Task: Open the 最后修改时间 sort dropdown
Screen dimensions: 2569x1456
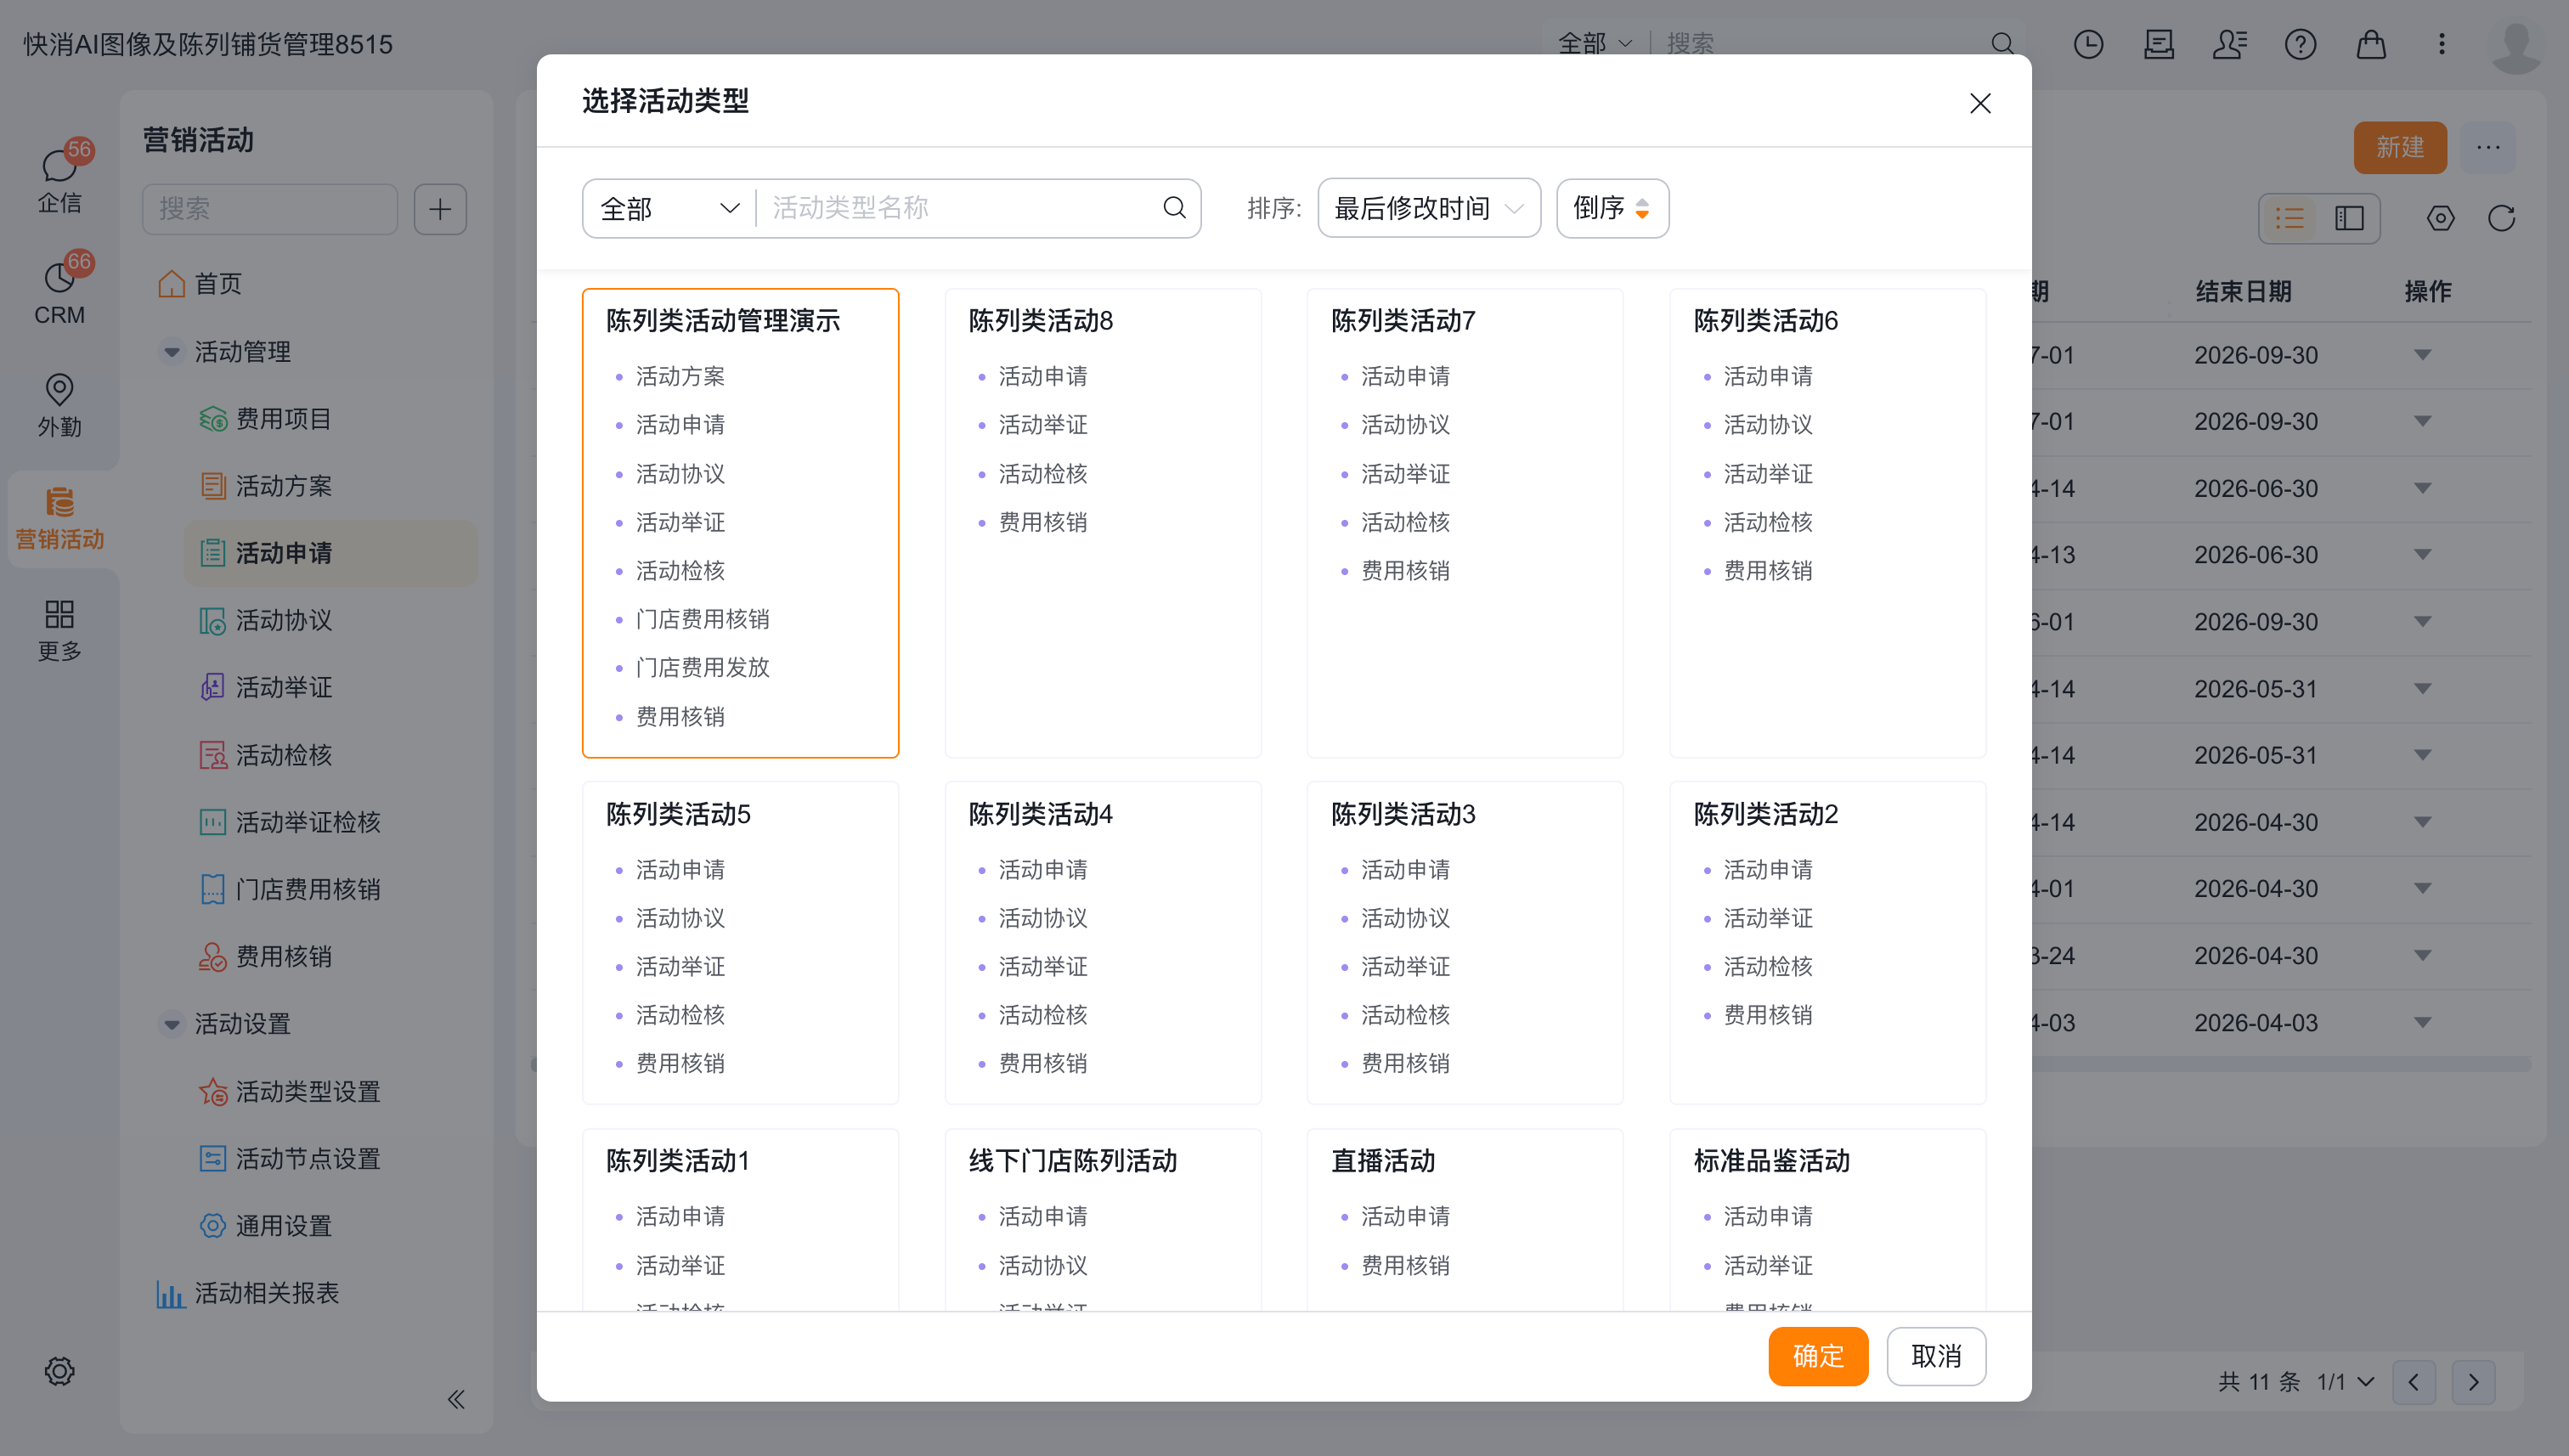Action: (x=1428, y=208)
